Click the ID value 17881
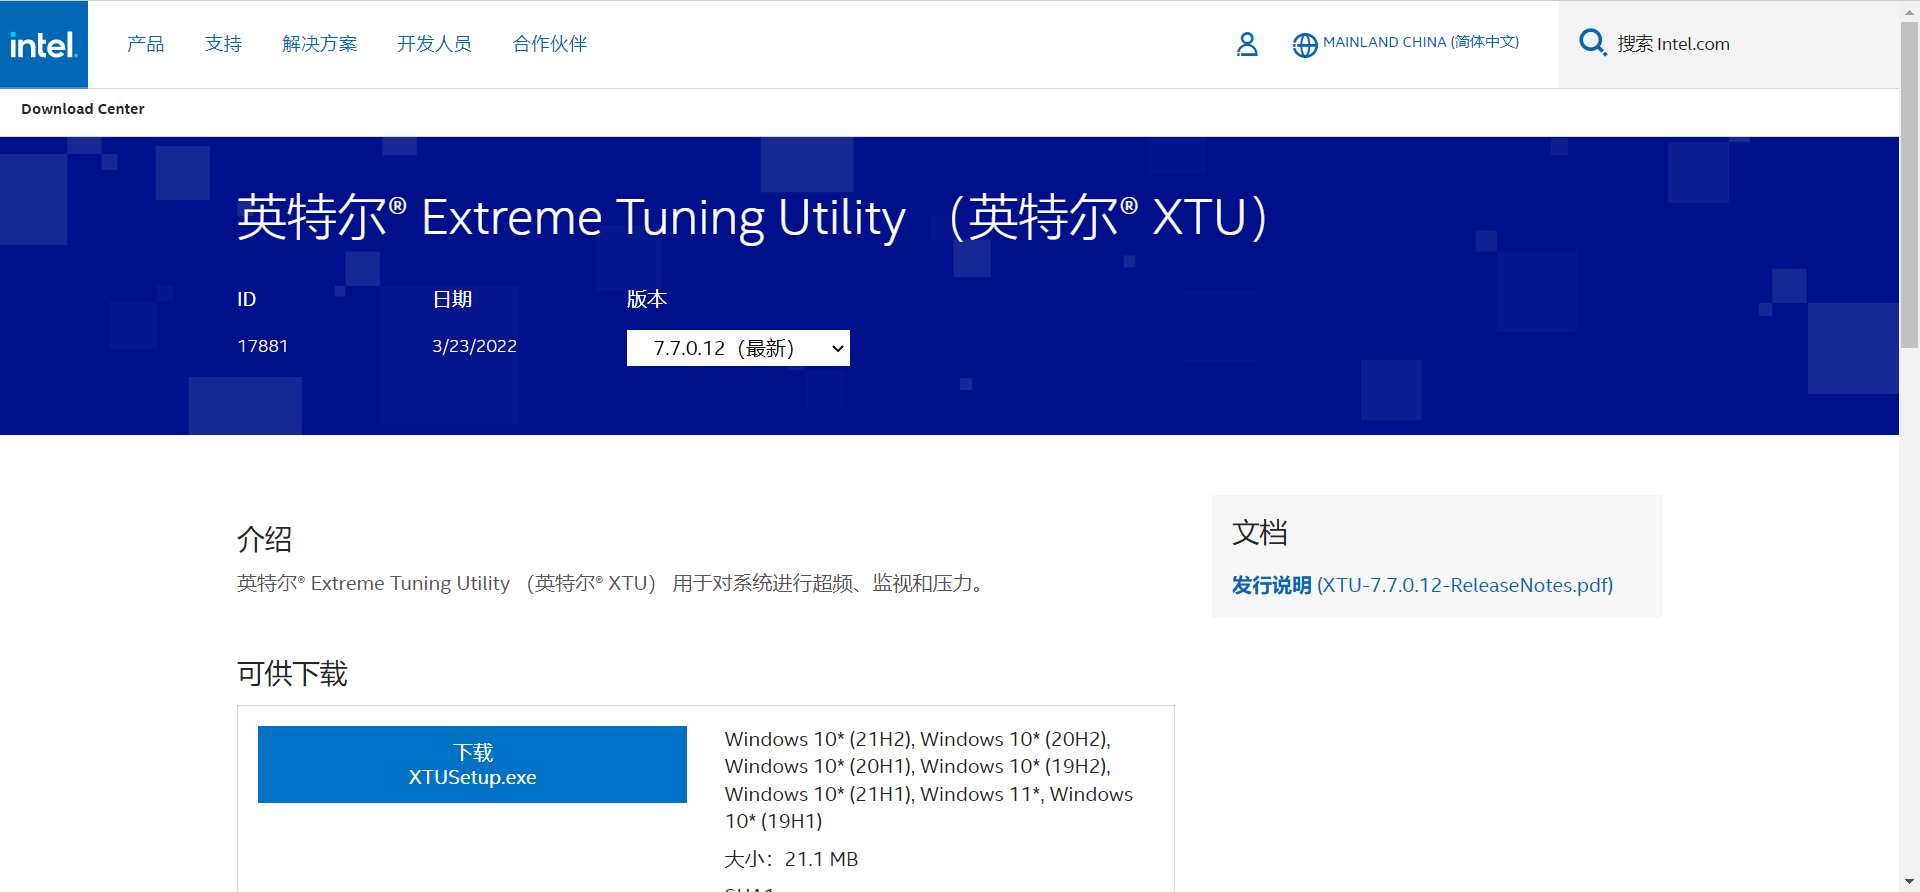 click(x=263, y=346)
